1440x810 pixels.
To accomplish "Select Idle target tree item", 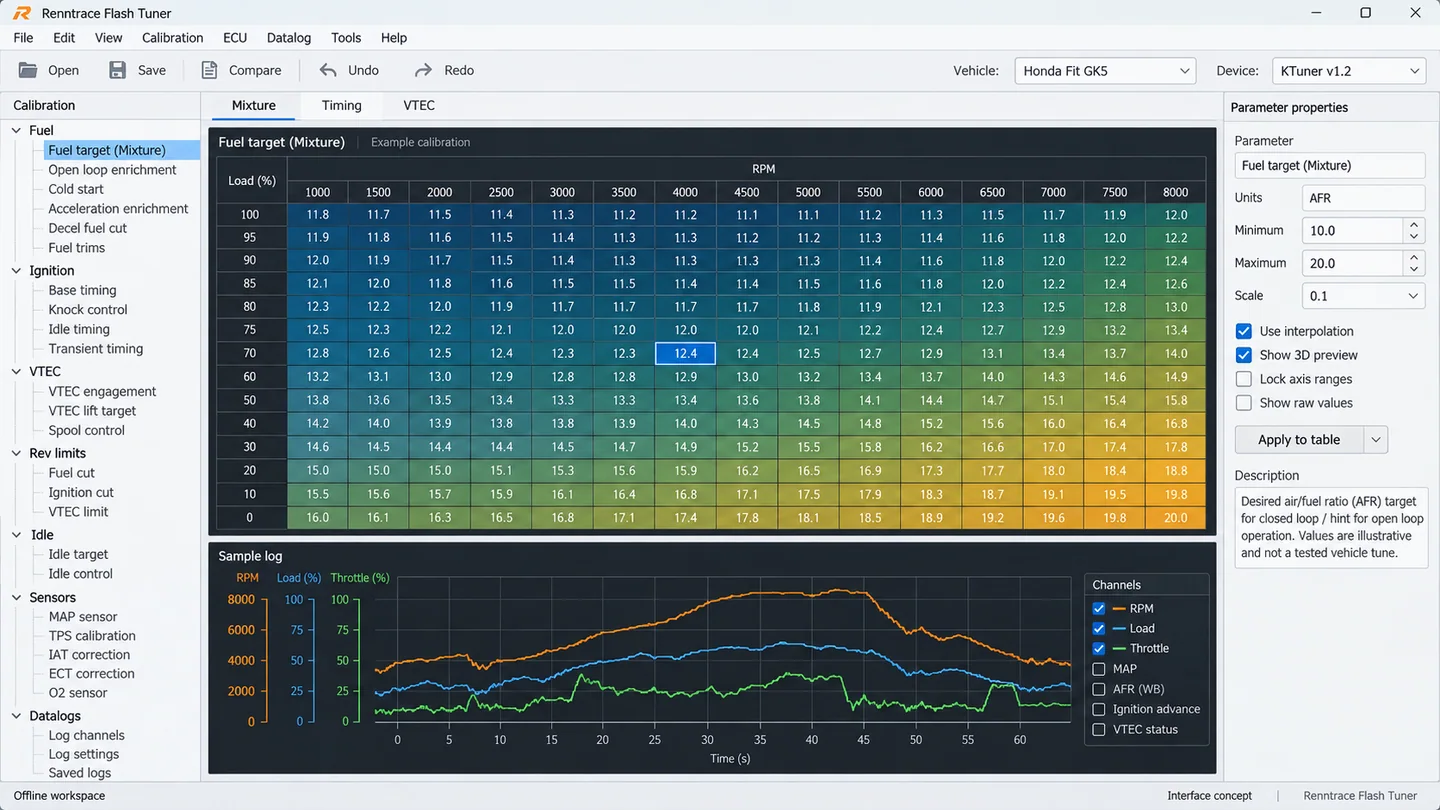I will click(78, 554).
